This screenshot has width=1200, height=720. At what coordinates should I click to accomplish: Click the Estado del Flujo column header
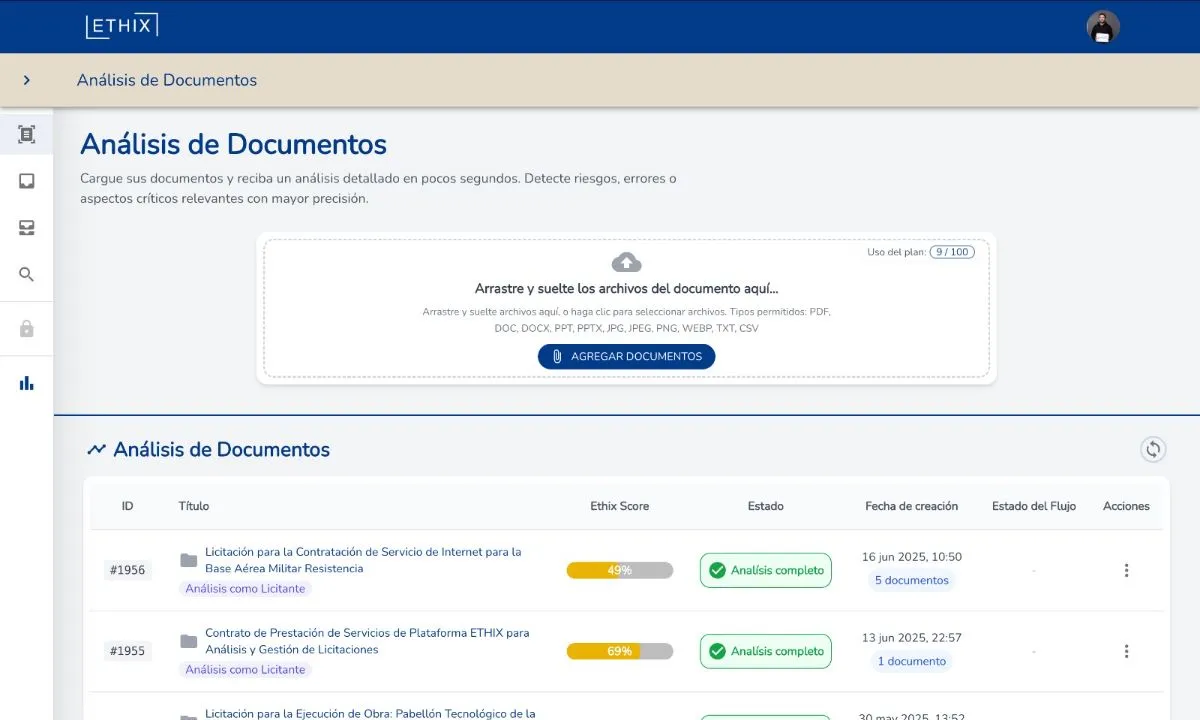click(x=1034, y=506)
